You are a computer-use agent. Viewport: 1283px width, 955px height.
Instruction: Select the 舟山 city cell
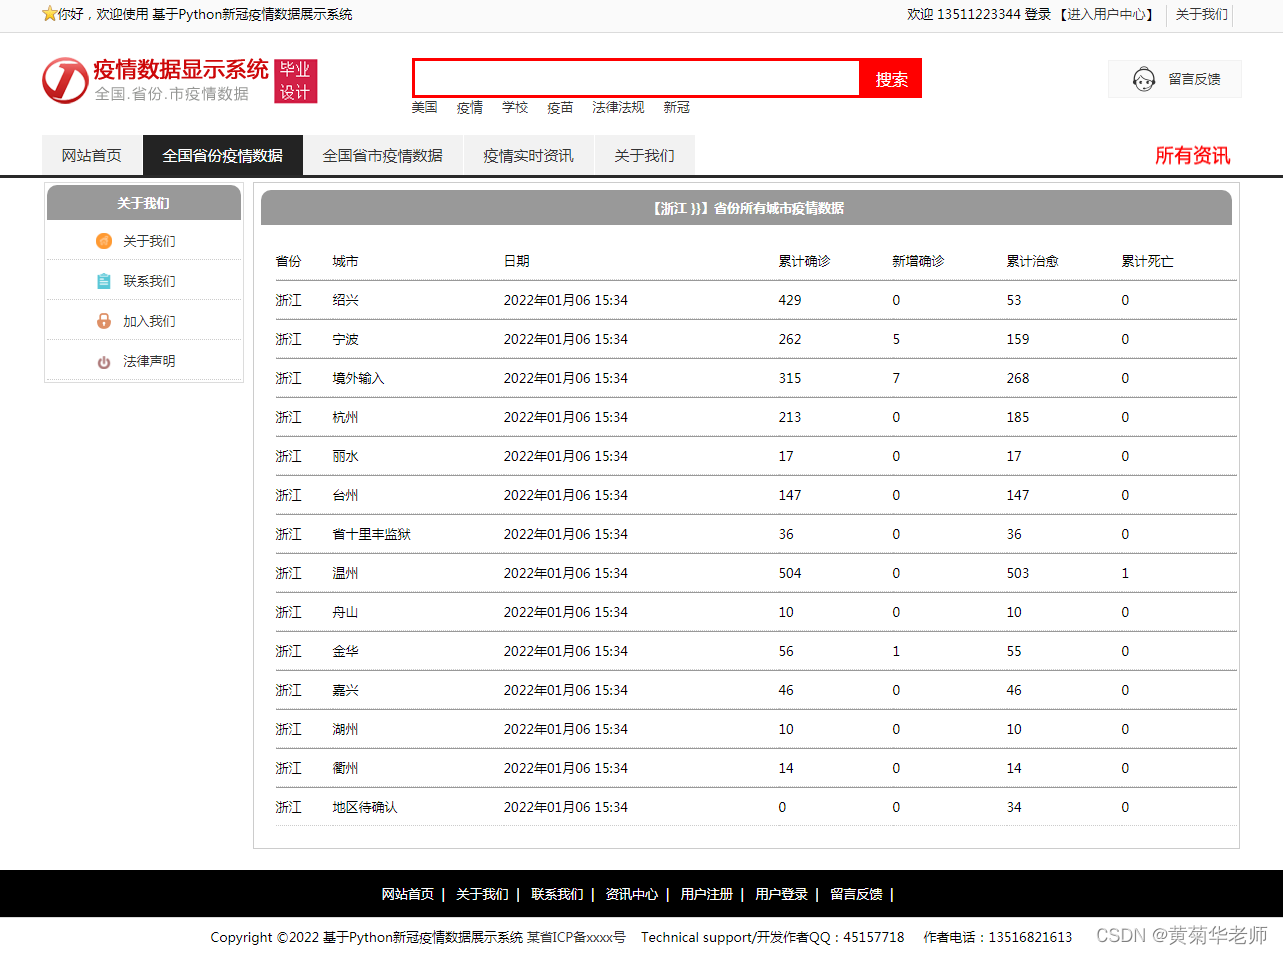click(x=346, y=612)
